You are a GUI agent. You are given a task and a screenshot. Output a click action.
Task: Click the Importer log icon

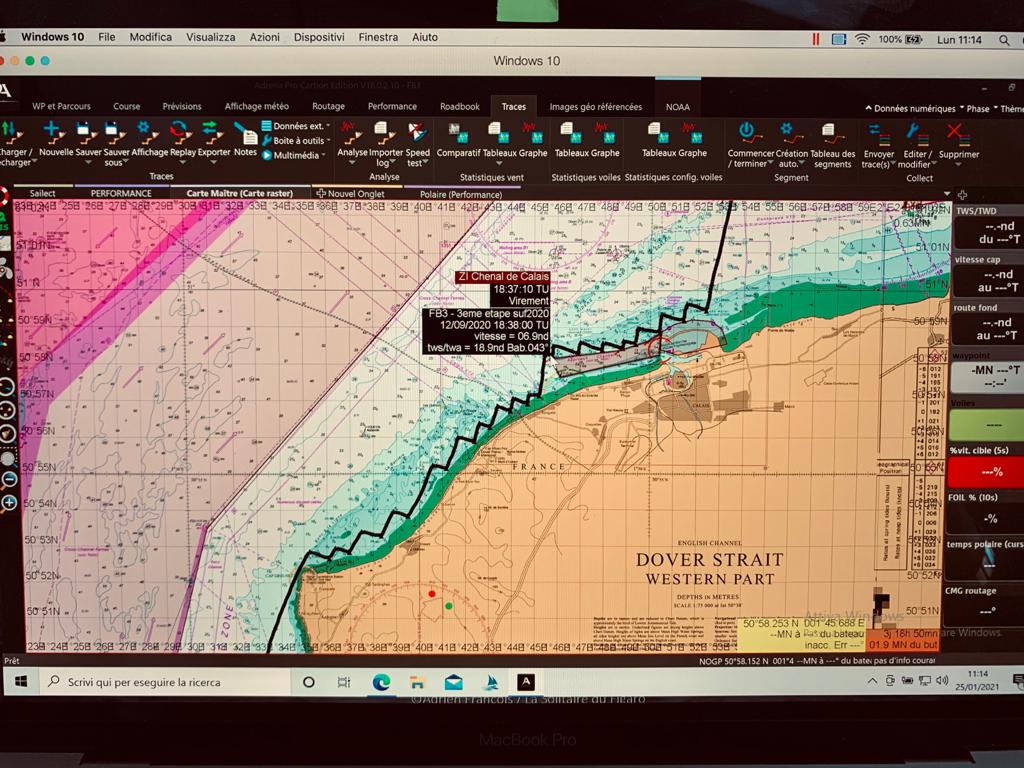[x=385, y=133]
